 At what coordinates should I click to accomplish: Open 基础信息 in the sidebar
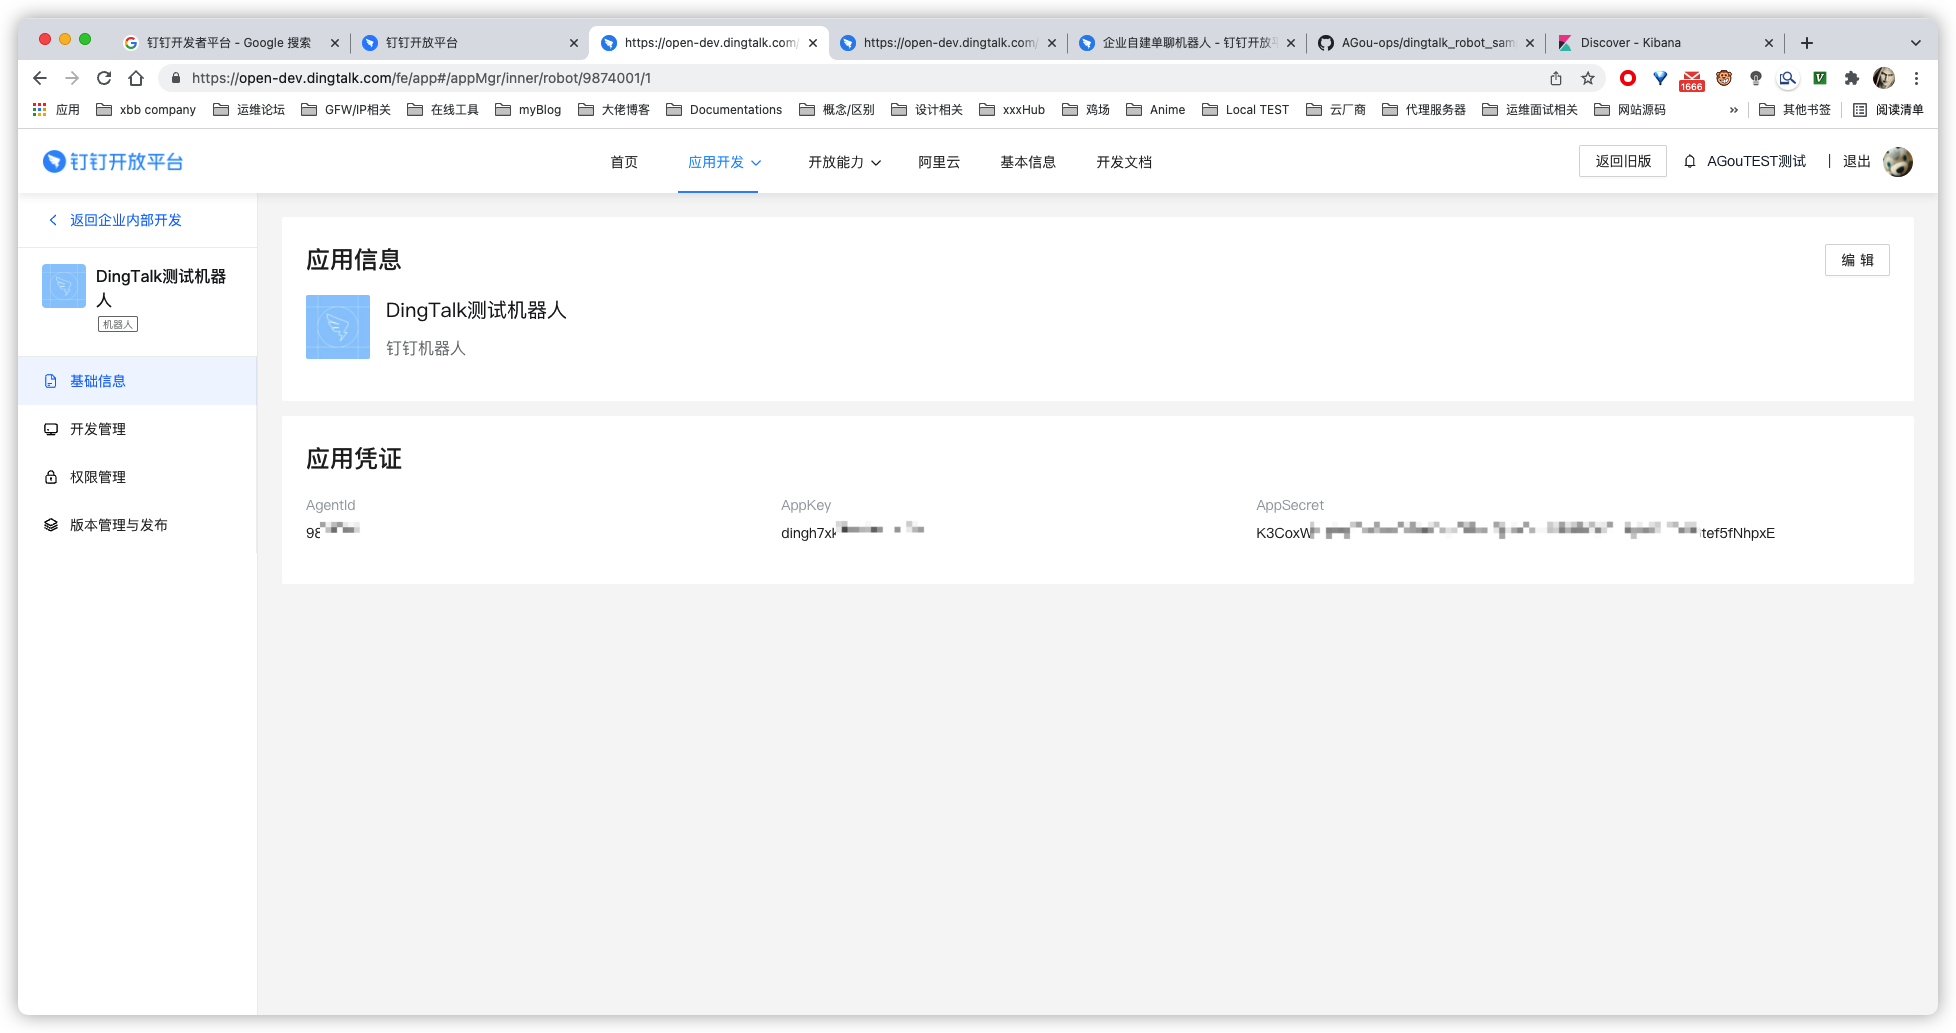point(138,381)
